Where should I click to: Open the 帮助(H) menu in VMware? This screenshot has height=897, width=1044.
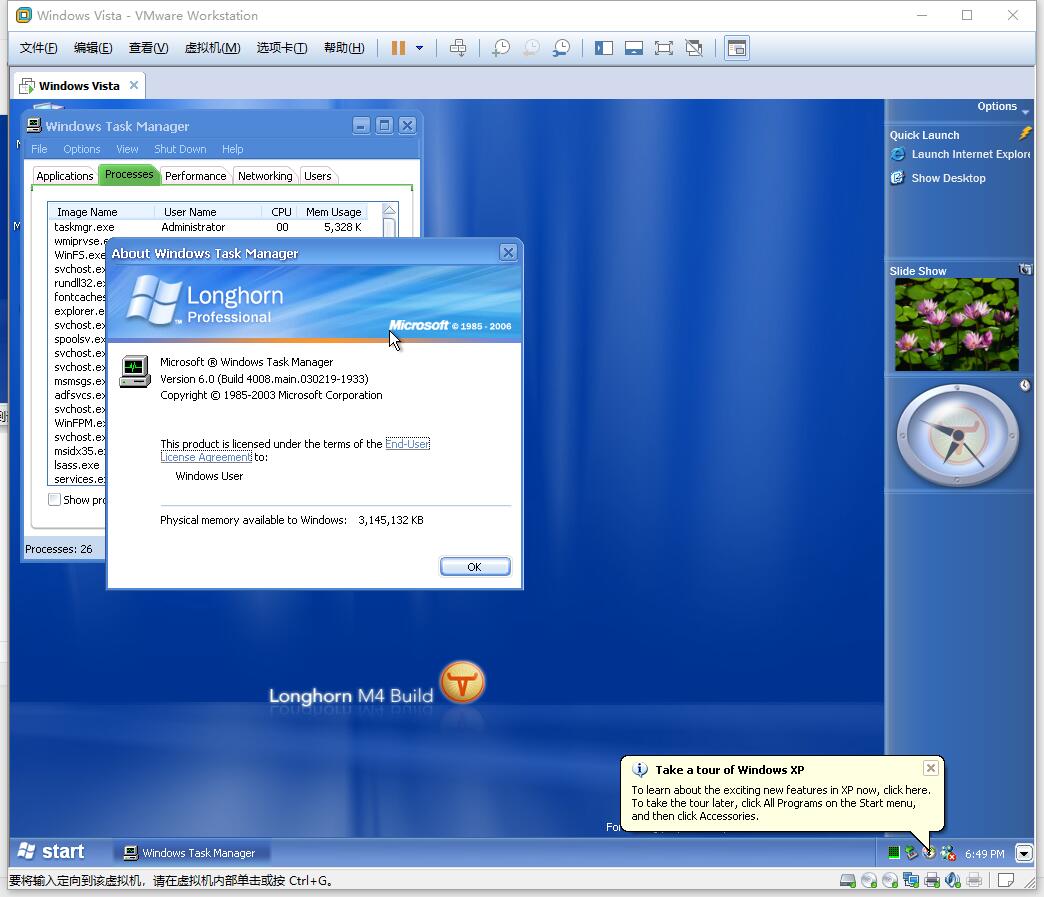[x=344, y=48]
